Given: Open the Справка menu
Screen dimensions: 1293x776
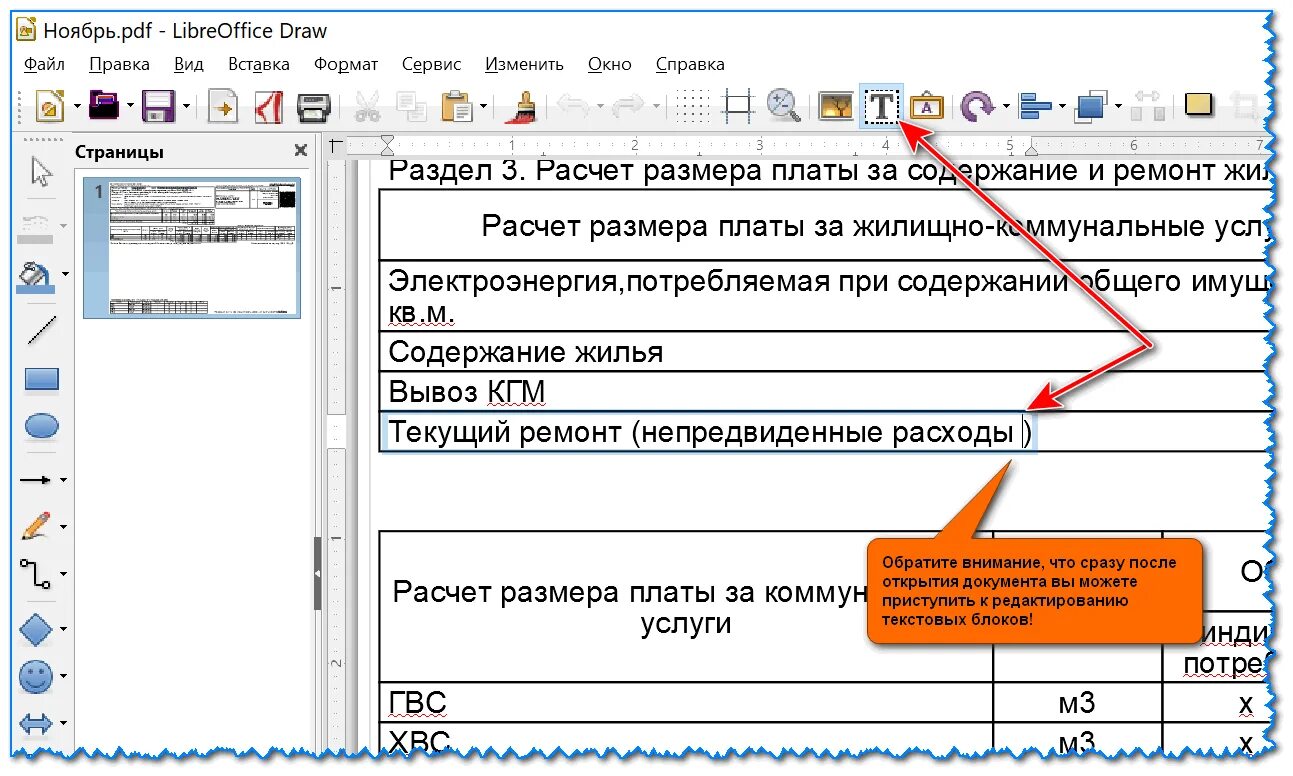Looking at the screenshot, I should (x=690, y=64).
